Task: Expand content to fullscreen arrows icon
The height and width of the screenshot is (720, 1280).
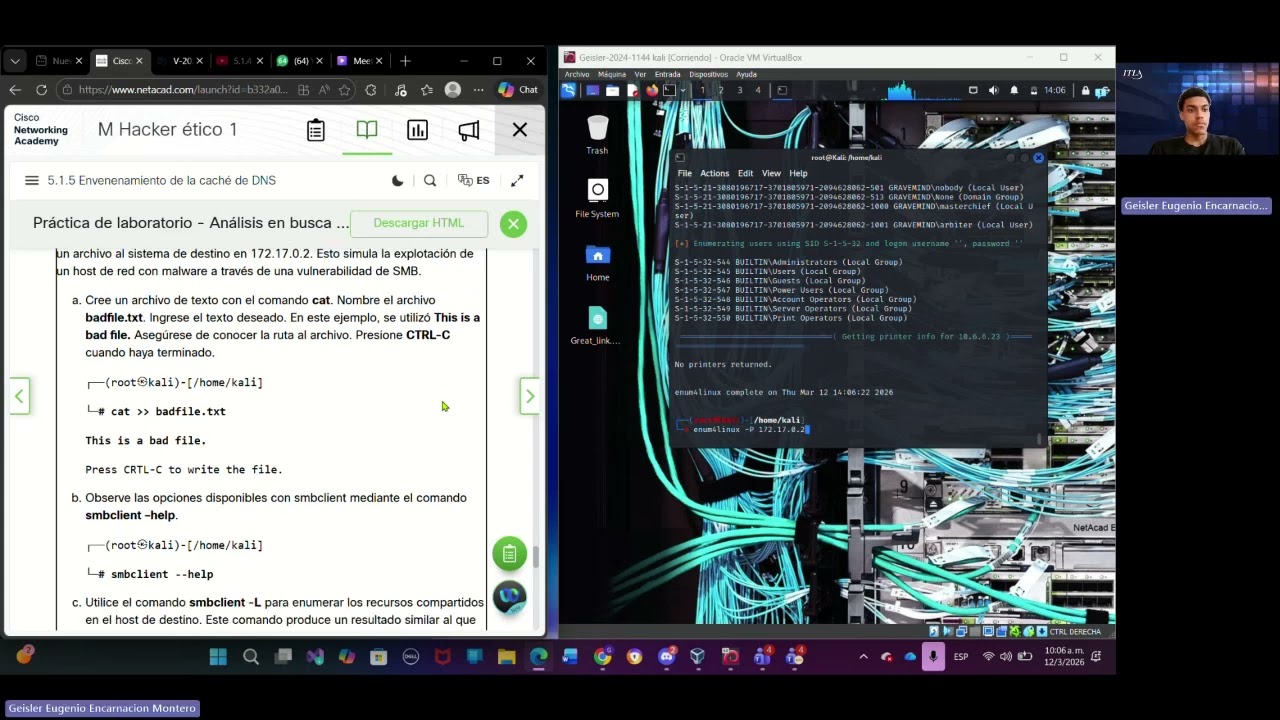Action: coord(517,181)
